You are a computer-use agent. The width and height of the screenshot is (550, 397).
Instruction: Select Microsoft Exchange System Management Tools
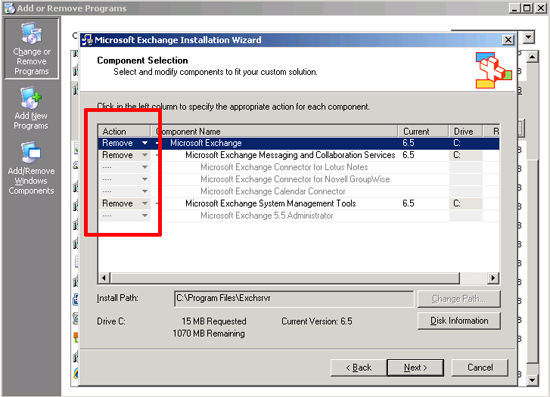(x=270, y=203)
